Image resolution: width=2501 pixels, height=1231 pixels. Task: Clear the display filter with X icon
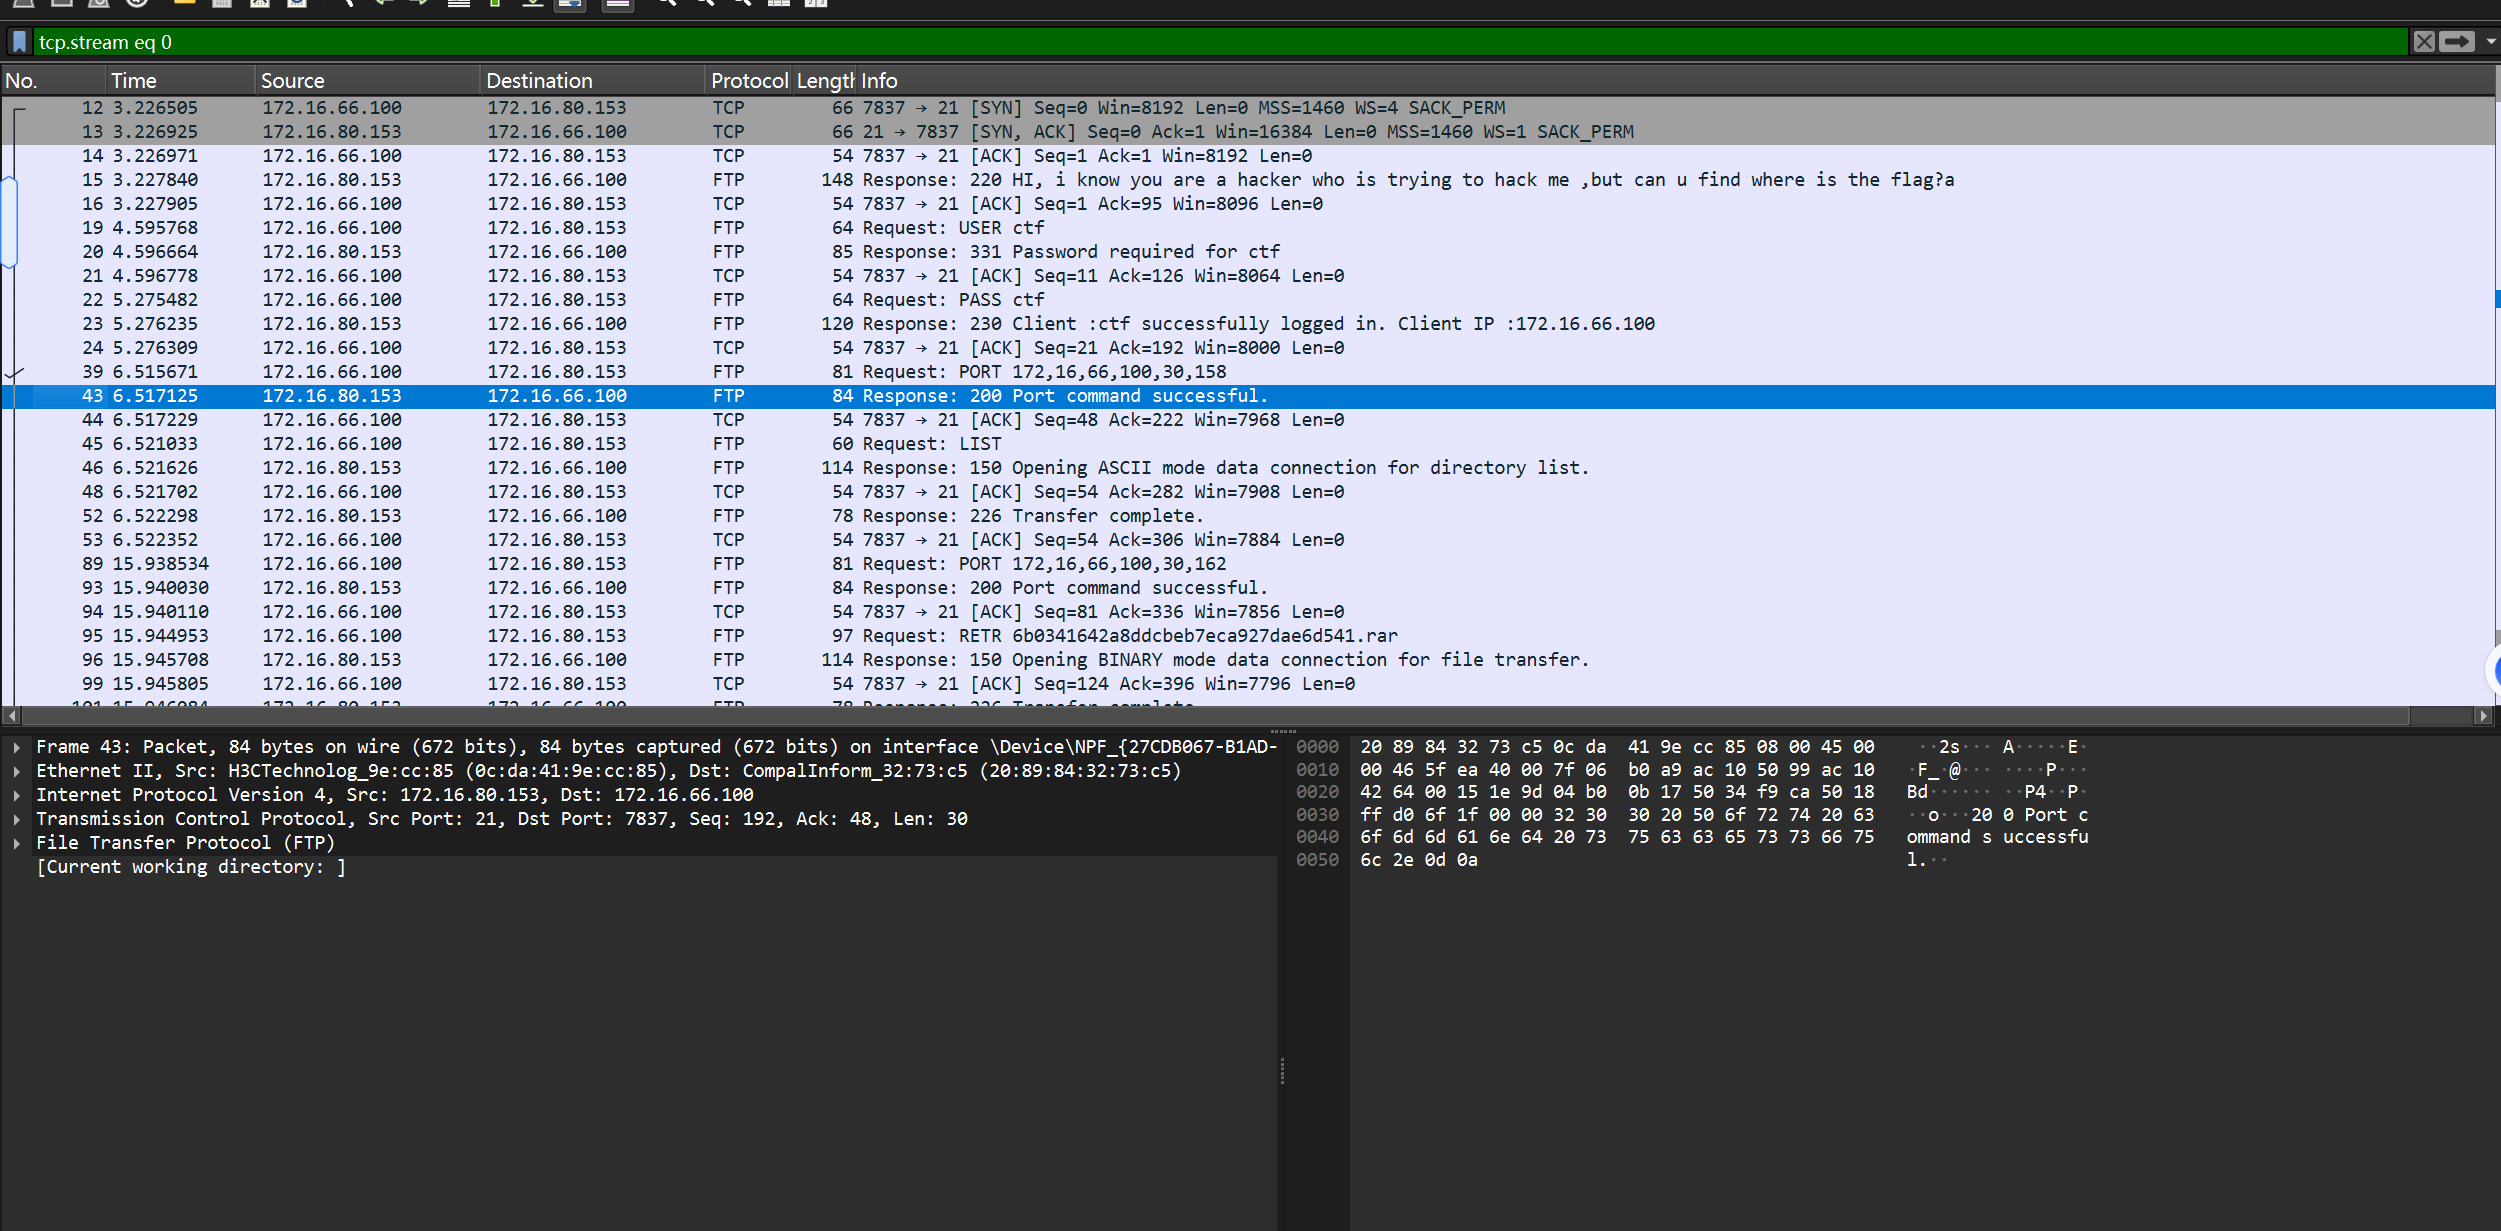(2423, 42)
